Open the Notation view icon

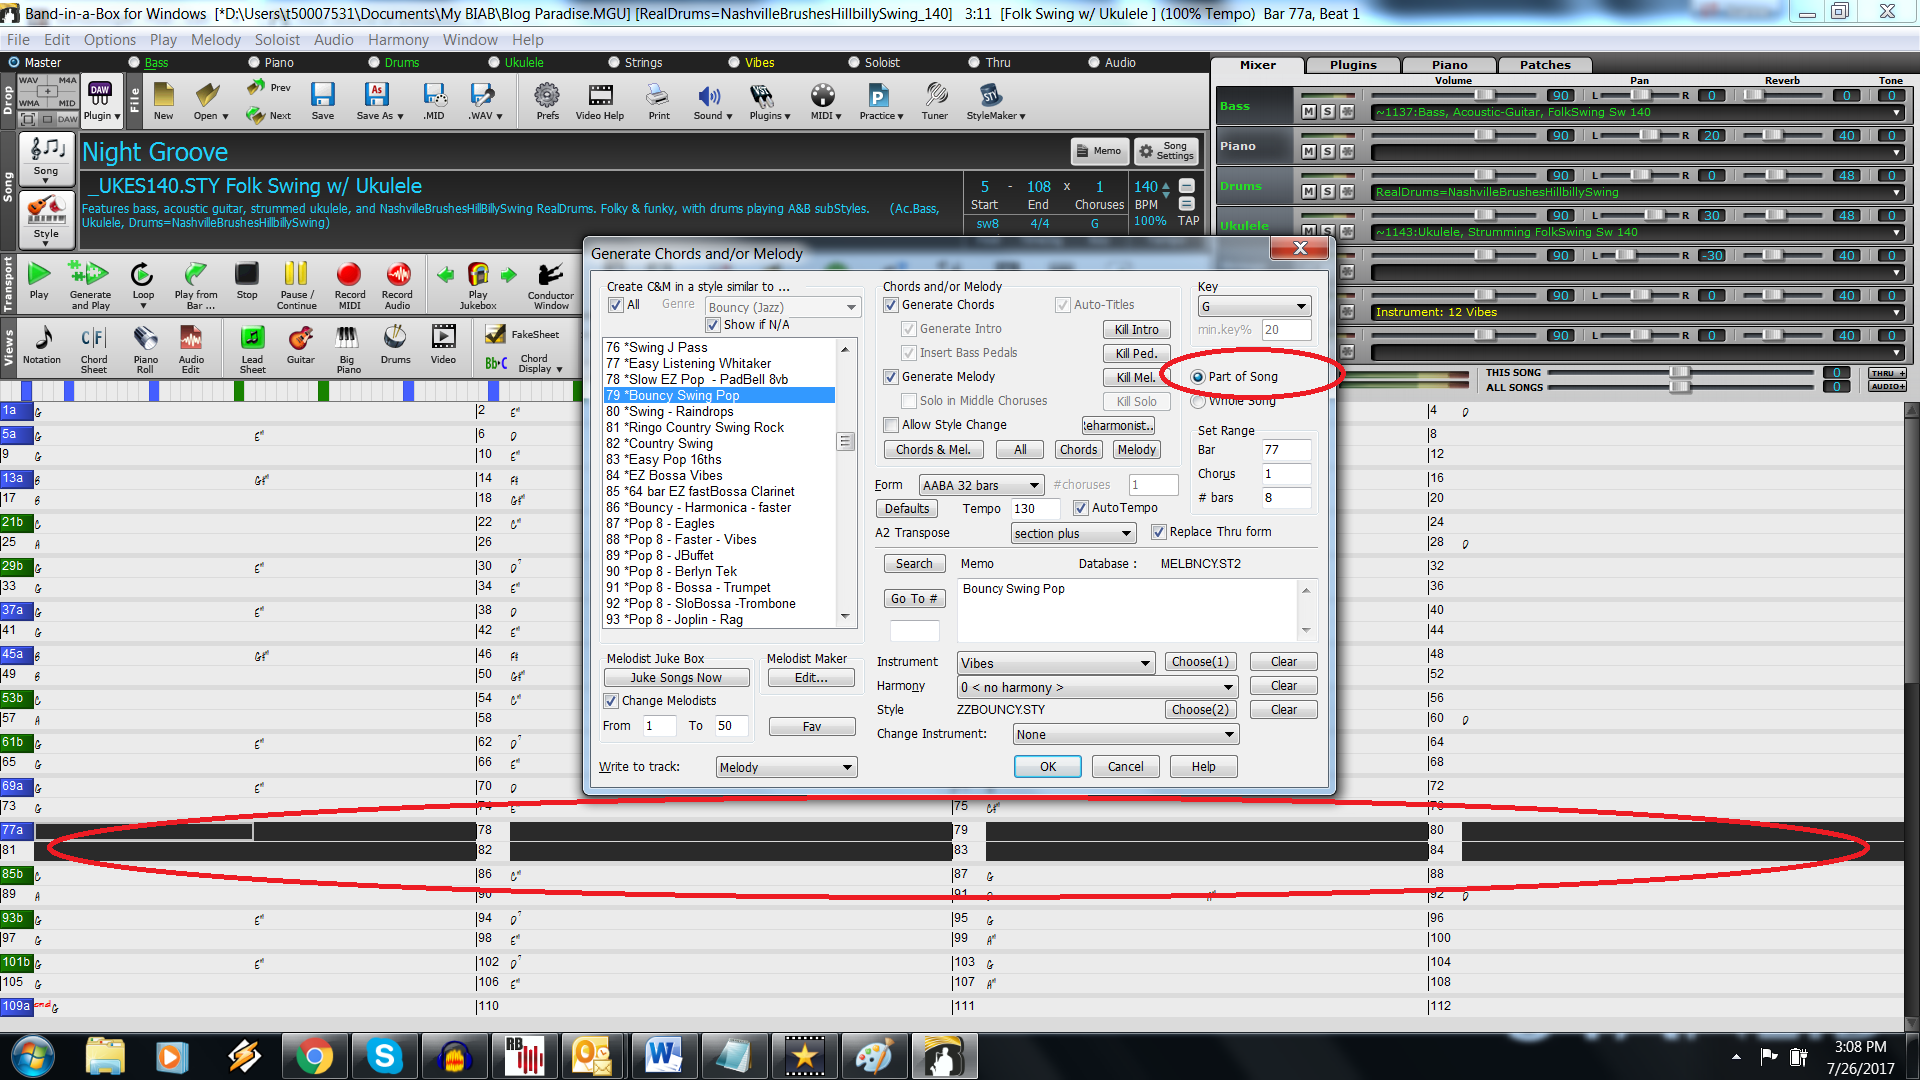click(x=42, y=346)
